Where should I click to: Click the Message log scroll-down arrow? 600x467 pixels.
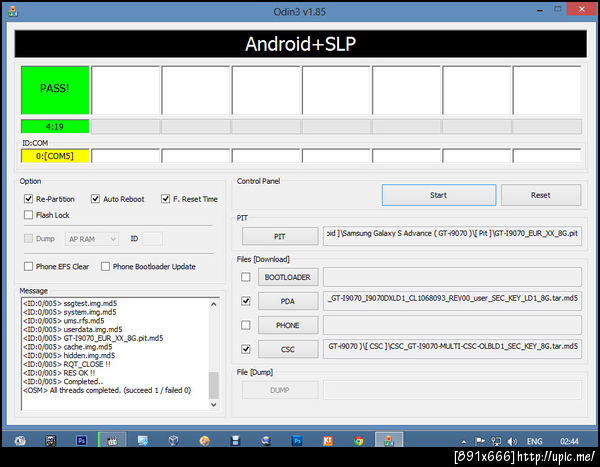tap(214, 405)
